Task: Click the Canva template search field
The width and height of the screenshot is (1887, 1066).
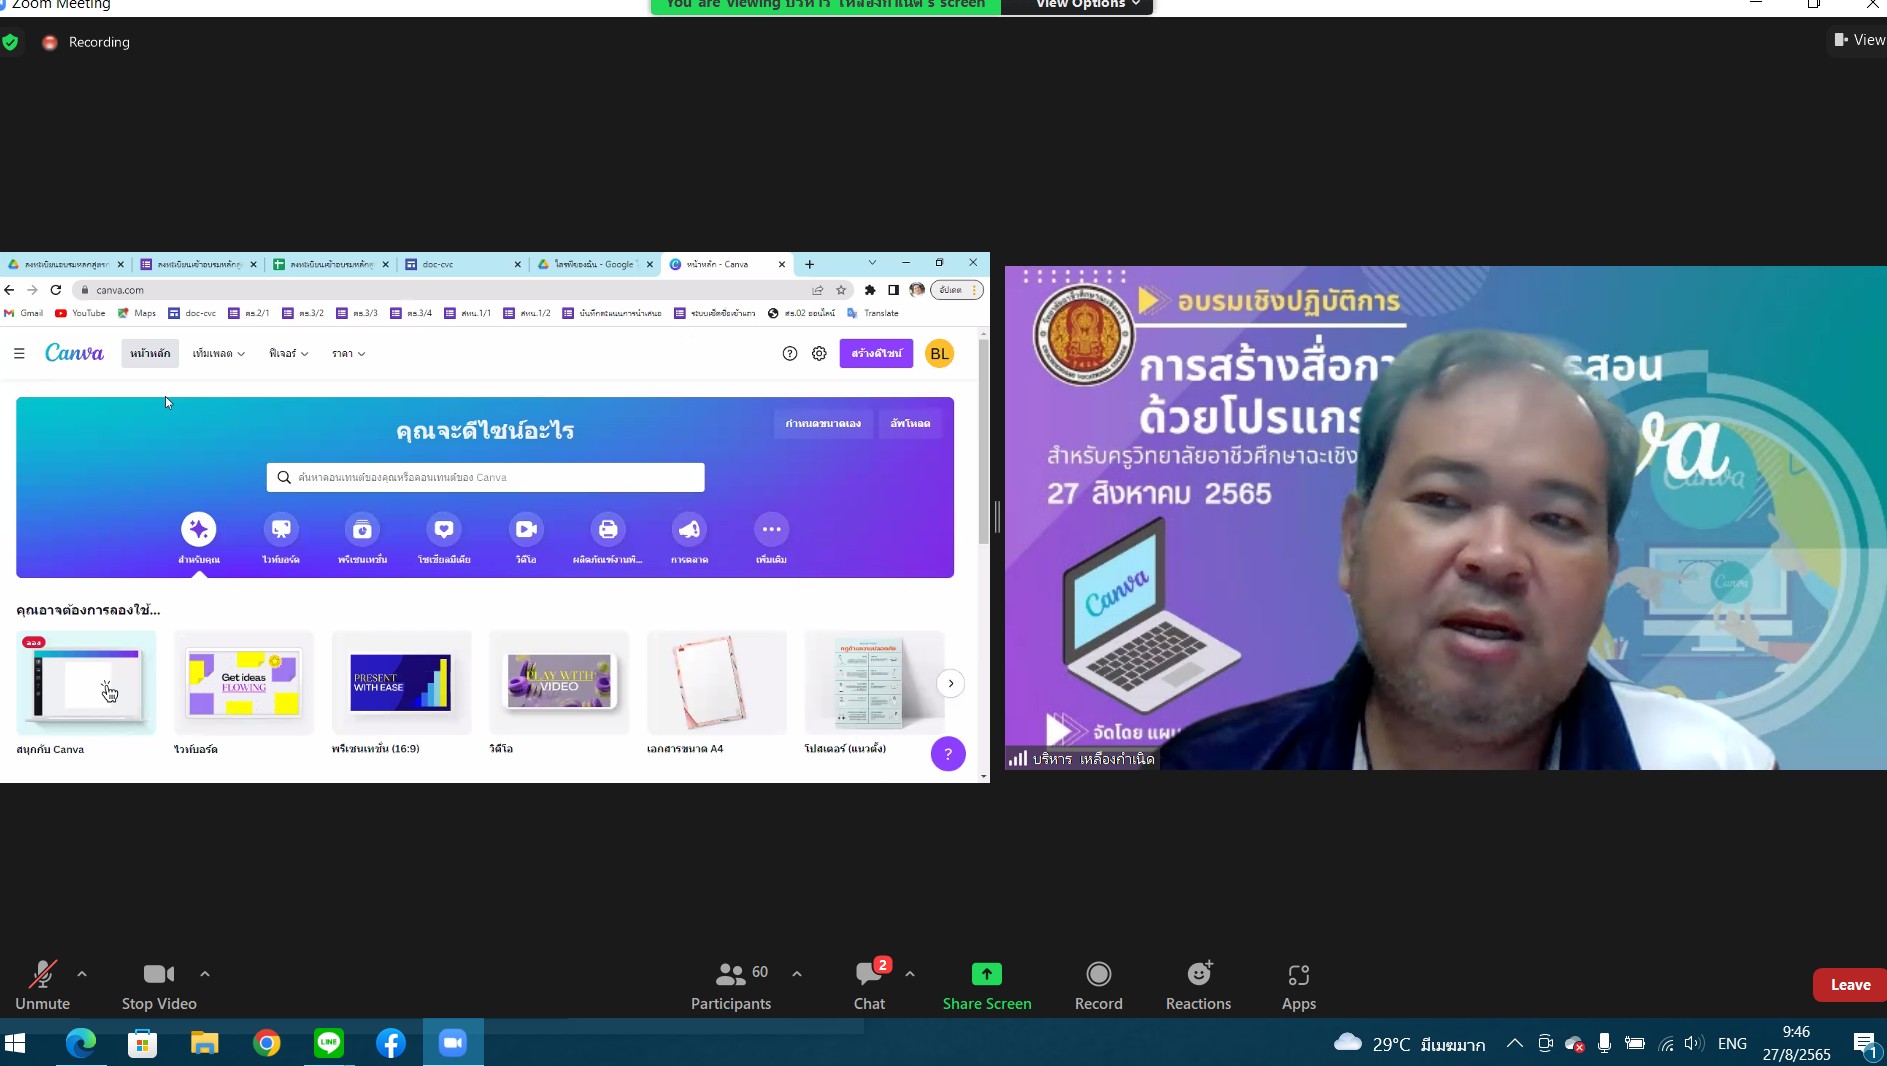Action: (486, 477)
